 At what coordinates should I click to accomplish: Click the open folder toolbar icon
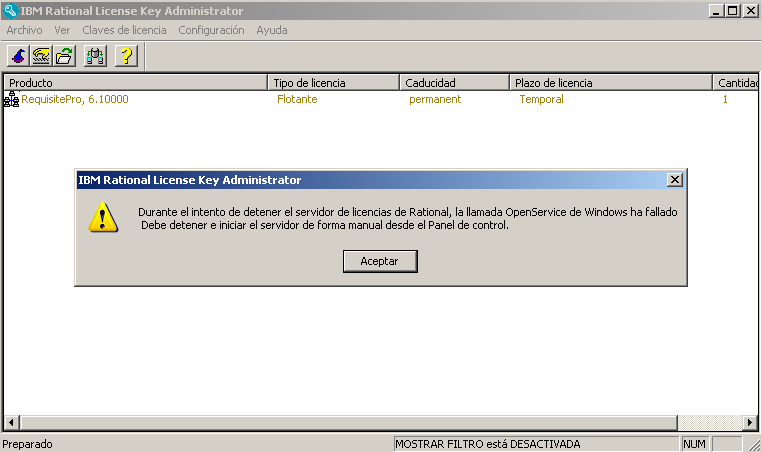(64, 56)
